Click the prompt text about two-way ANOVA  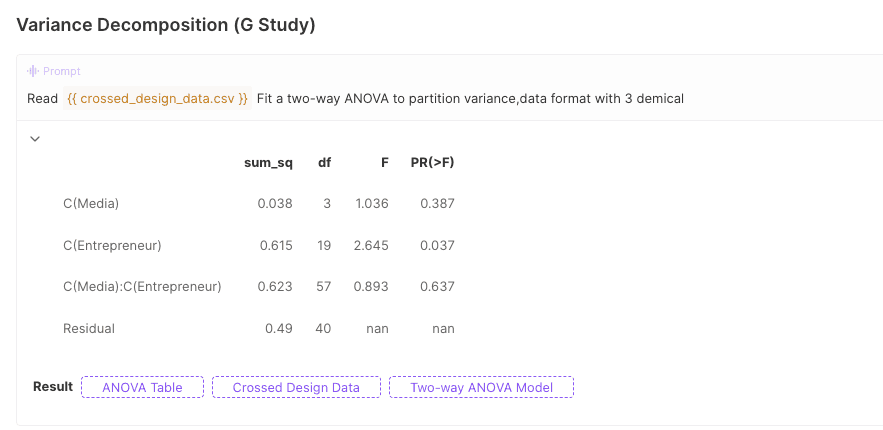click(x=470, y=98)
